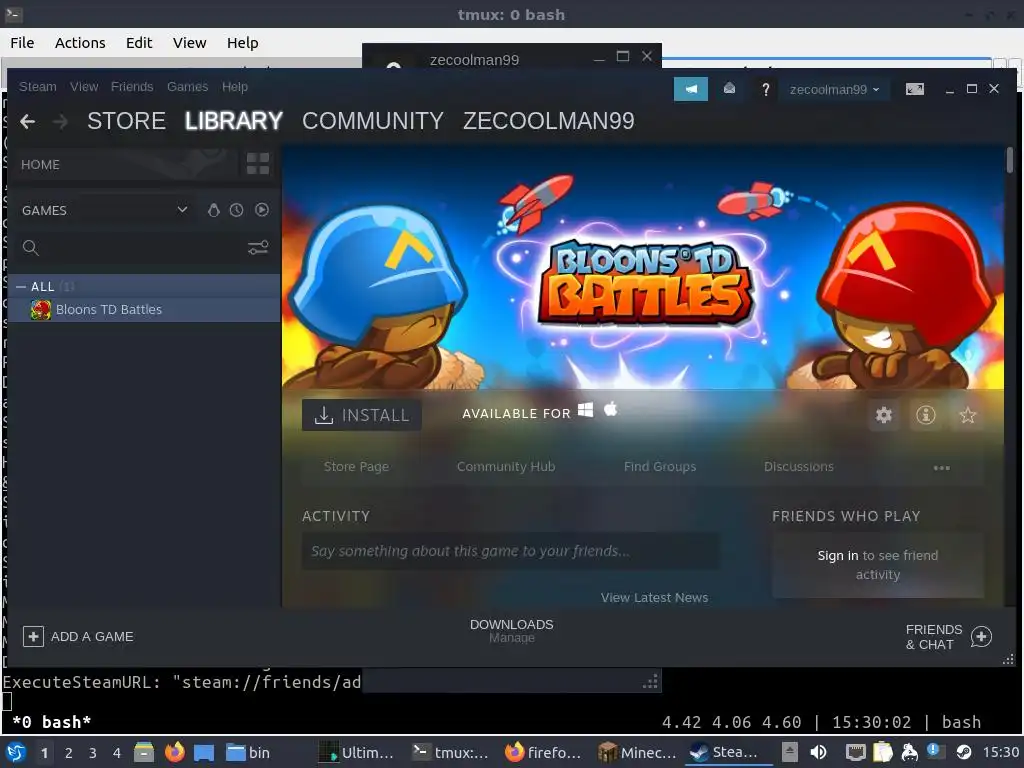Open the ZECOOLMAN99 profile tab
Viewport: 1024px width, 768px height.
pos(549,121)
